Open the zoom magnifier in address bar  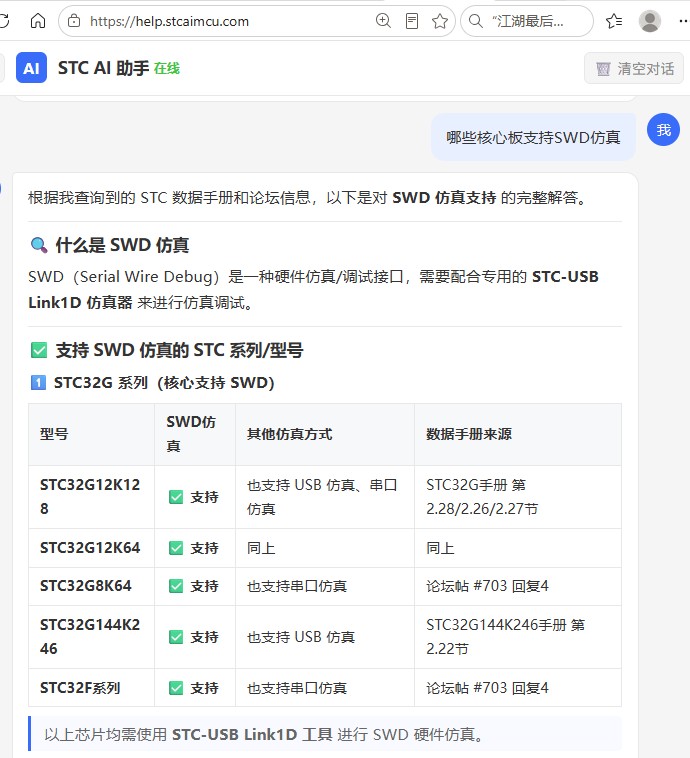[383, 21]
